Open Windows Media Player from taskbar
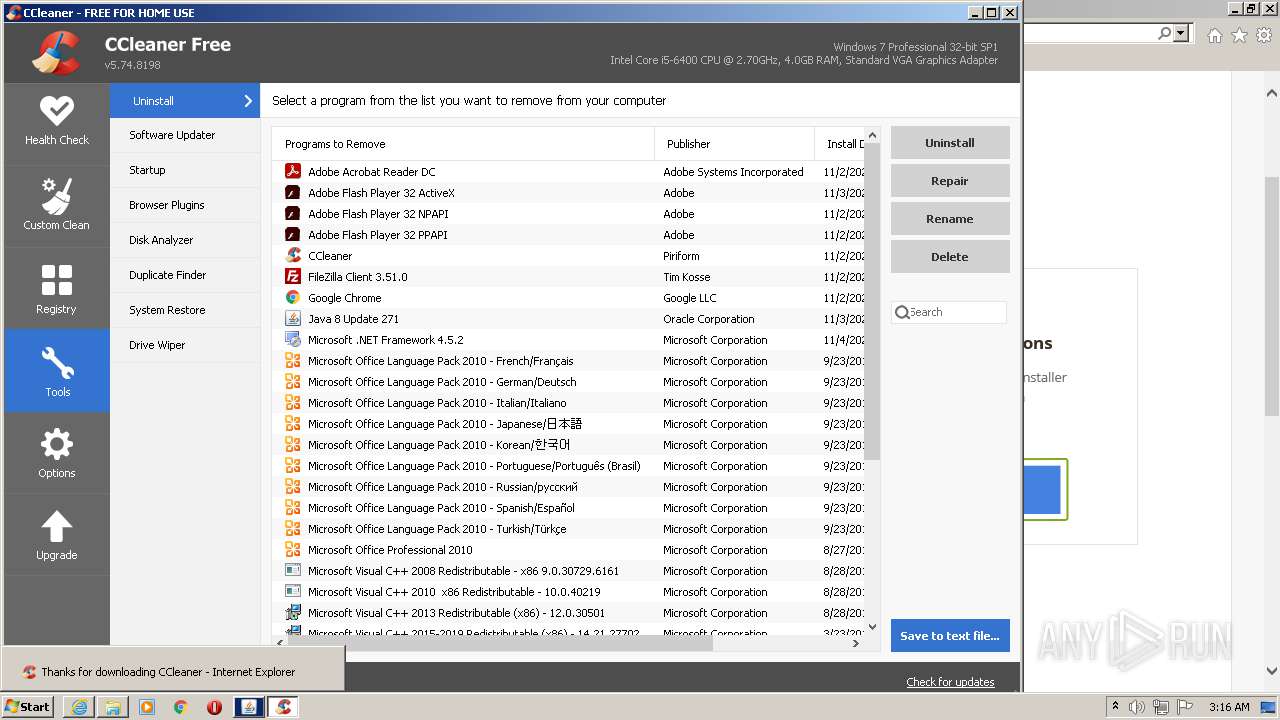This screenshot has height=720, width=1280. click(147, 707)
